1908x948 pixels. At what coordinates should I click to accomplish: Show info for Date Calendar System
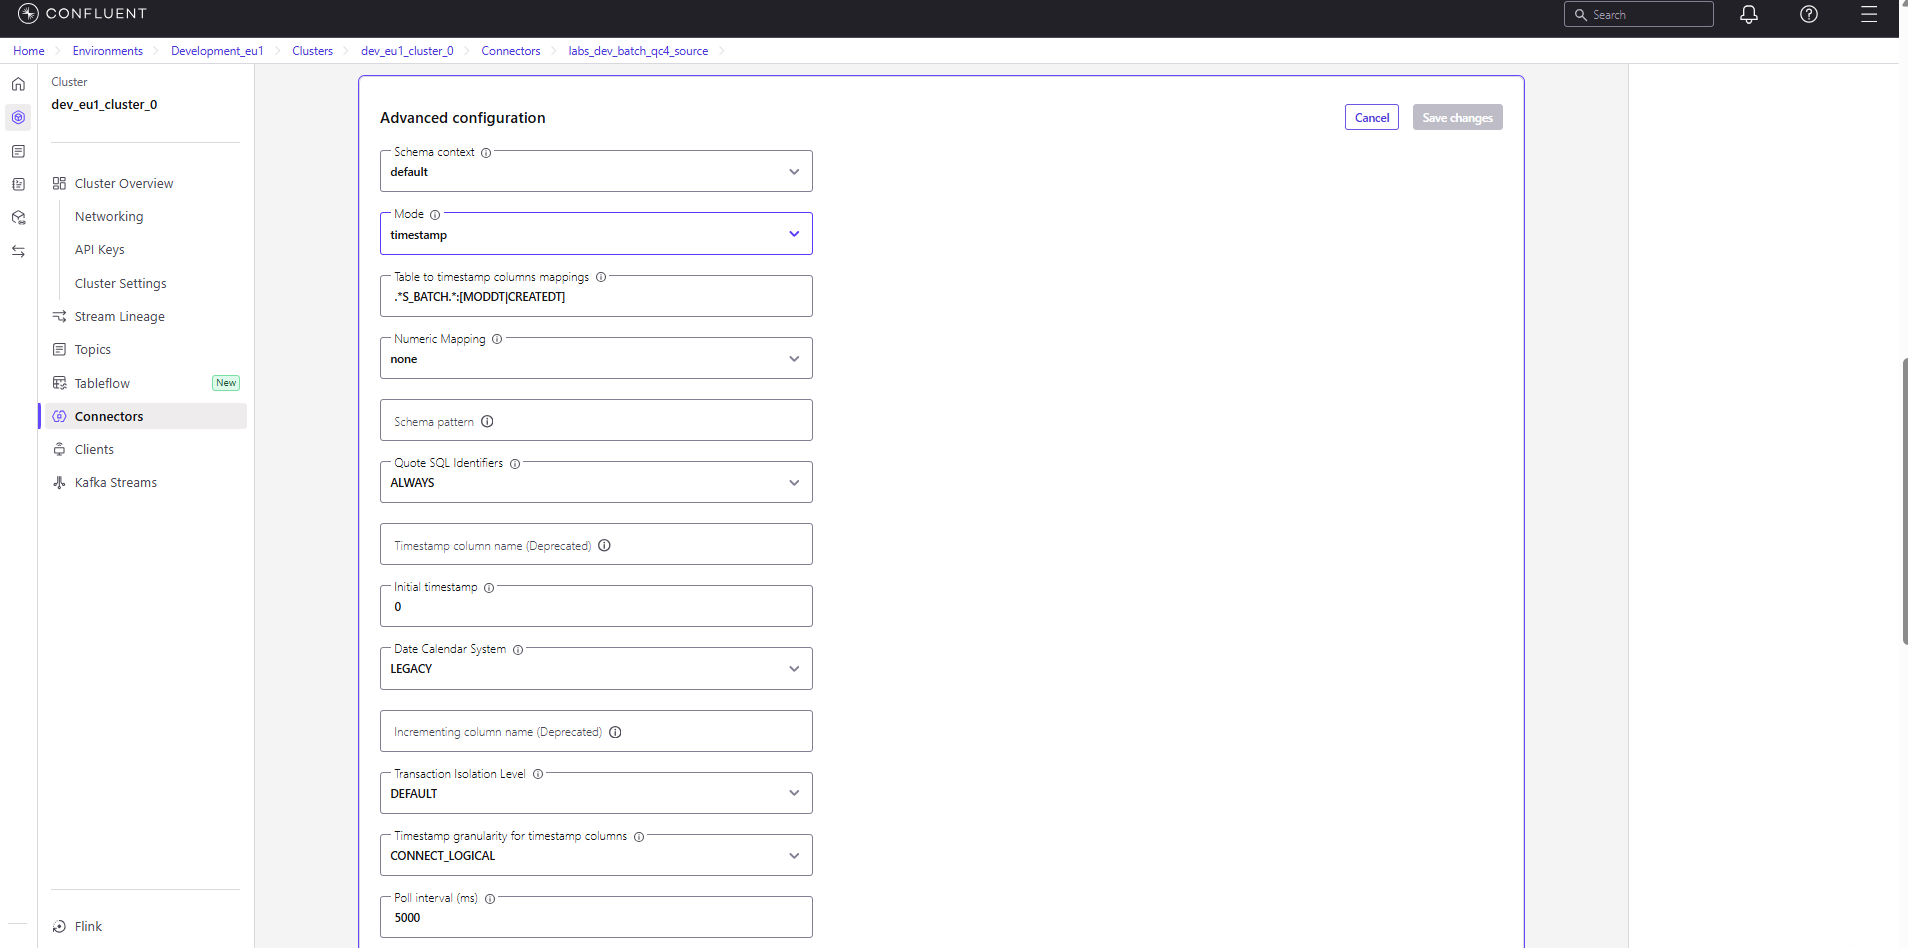click(518, 650)
